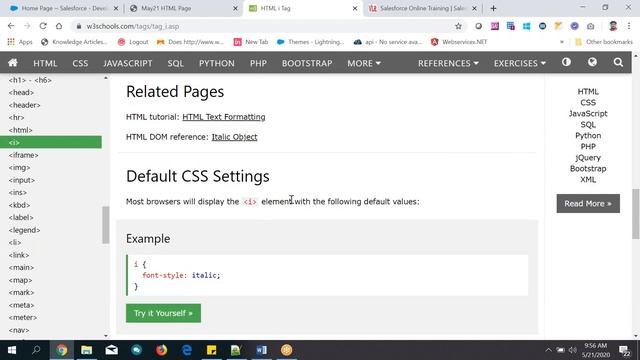Click the sidebar scrollbar down arrow
Image resolution: width=640 pixels, height=360 pixels.
[x=106, y=336]
